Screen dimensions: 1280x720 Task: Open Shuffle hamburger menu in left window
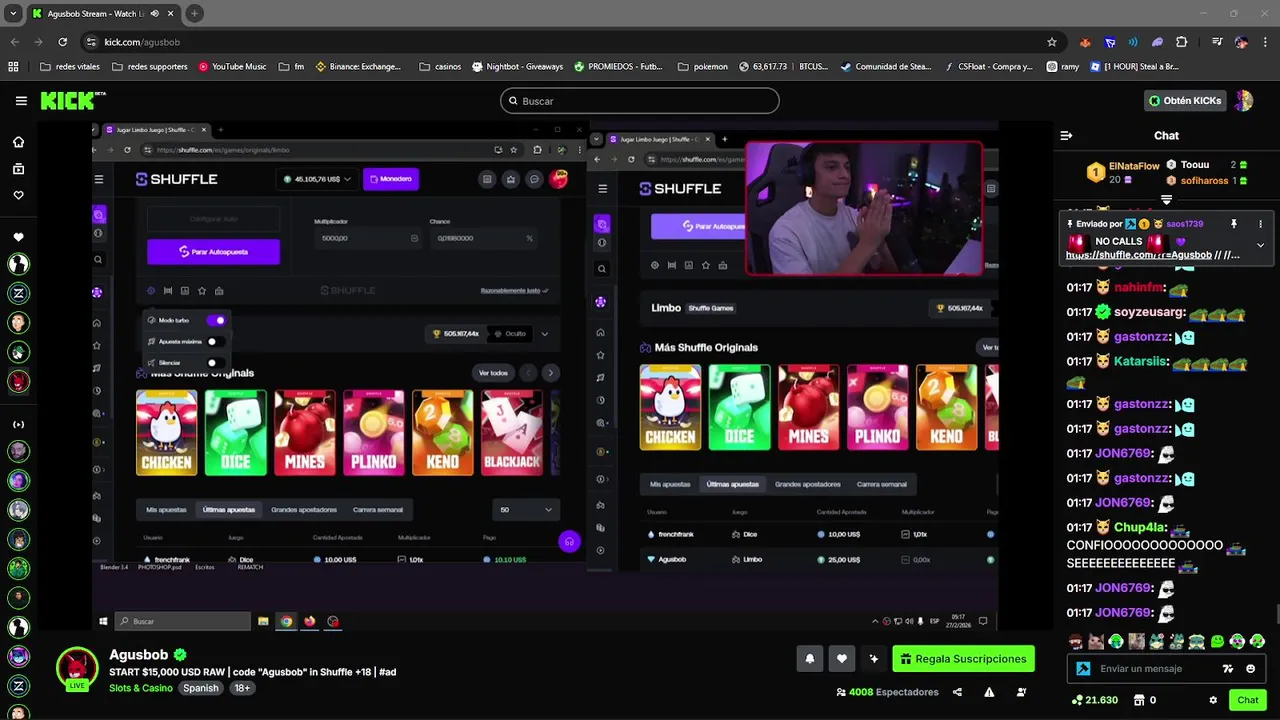tap(98, 179)
